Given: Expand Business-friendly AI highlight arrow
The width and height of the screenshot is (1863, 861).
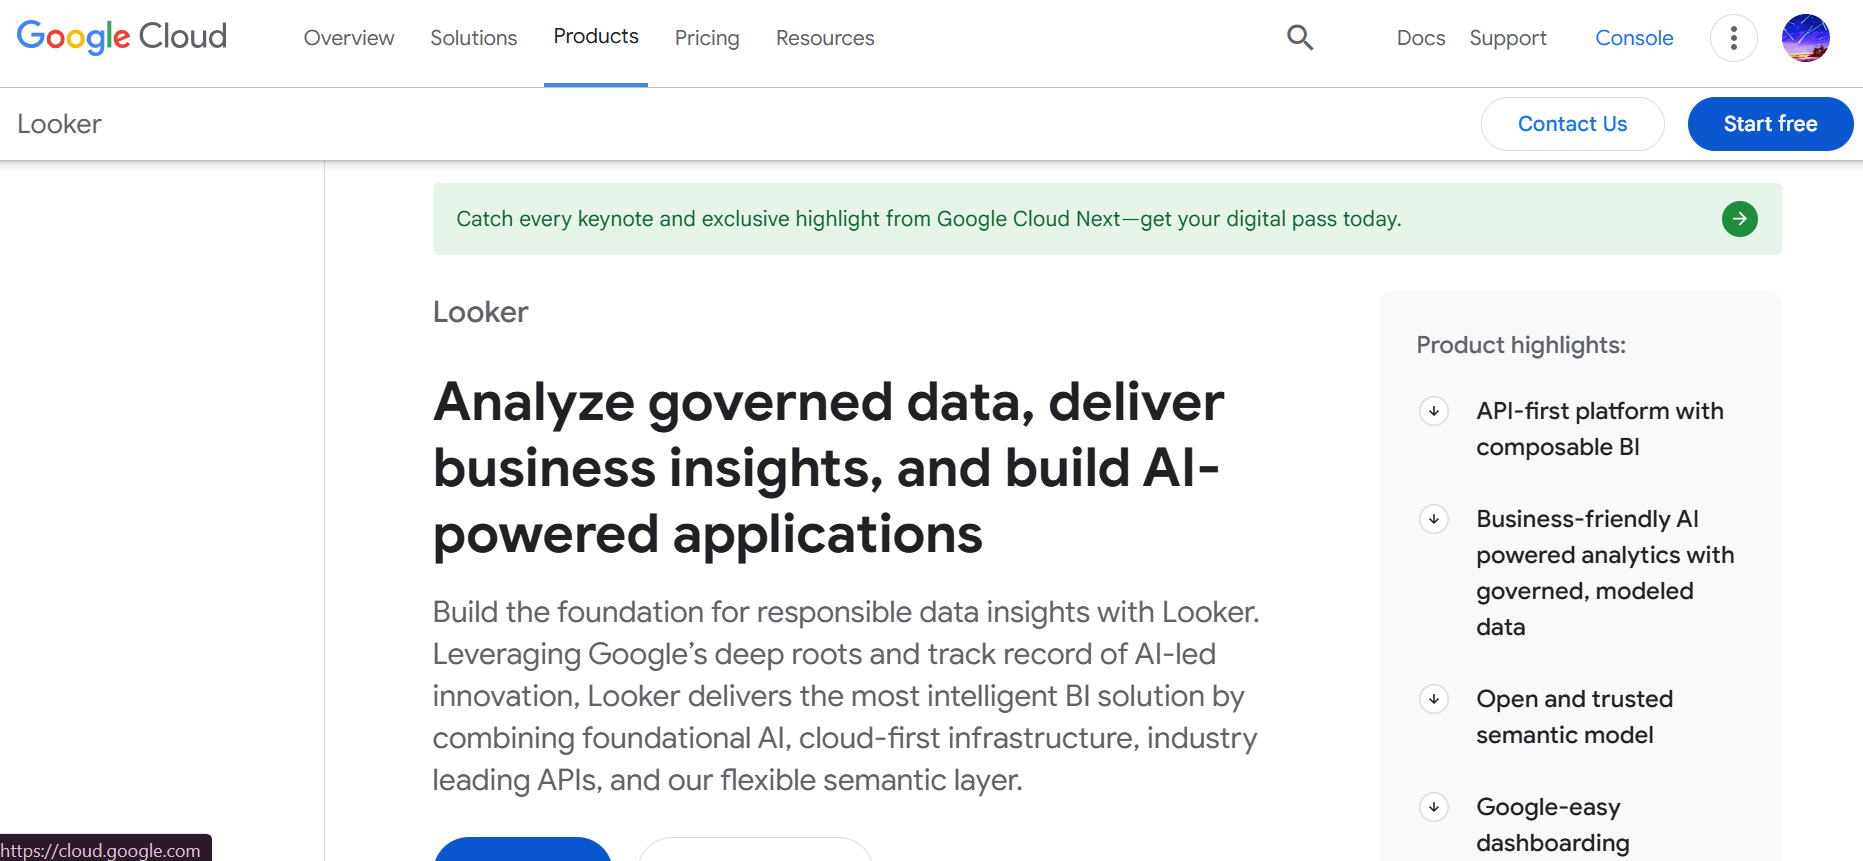Looking at the screenshot, I should point(1434,519).
